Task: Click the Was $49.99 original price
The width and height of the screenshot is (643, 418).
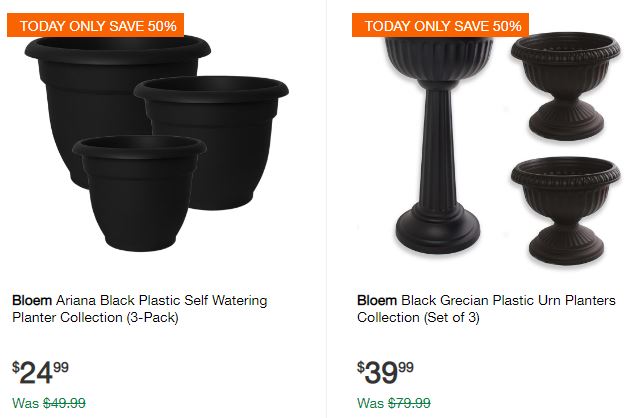Action: 49,404
